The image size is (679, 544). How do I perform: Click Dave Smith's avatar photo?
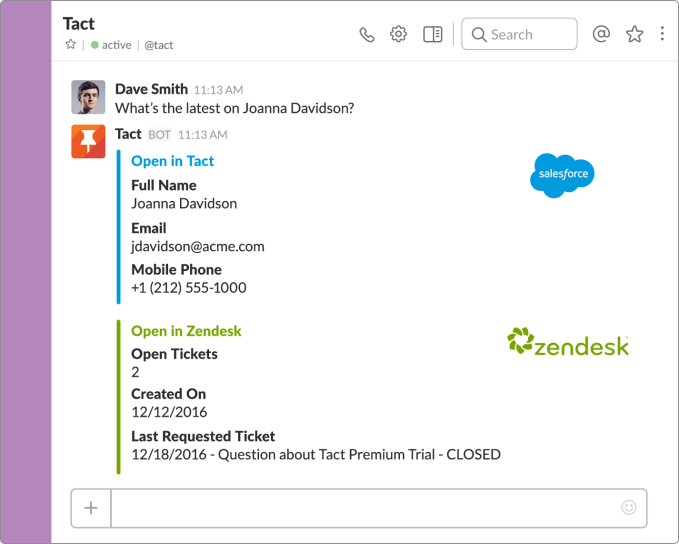[x=88, y=97]
